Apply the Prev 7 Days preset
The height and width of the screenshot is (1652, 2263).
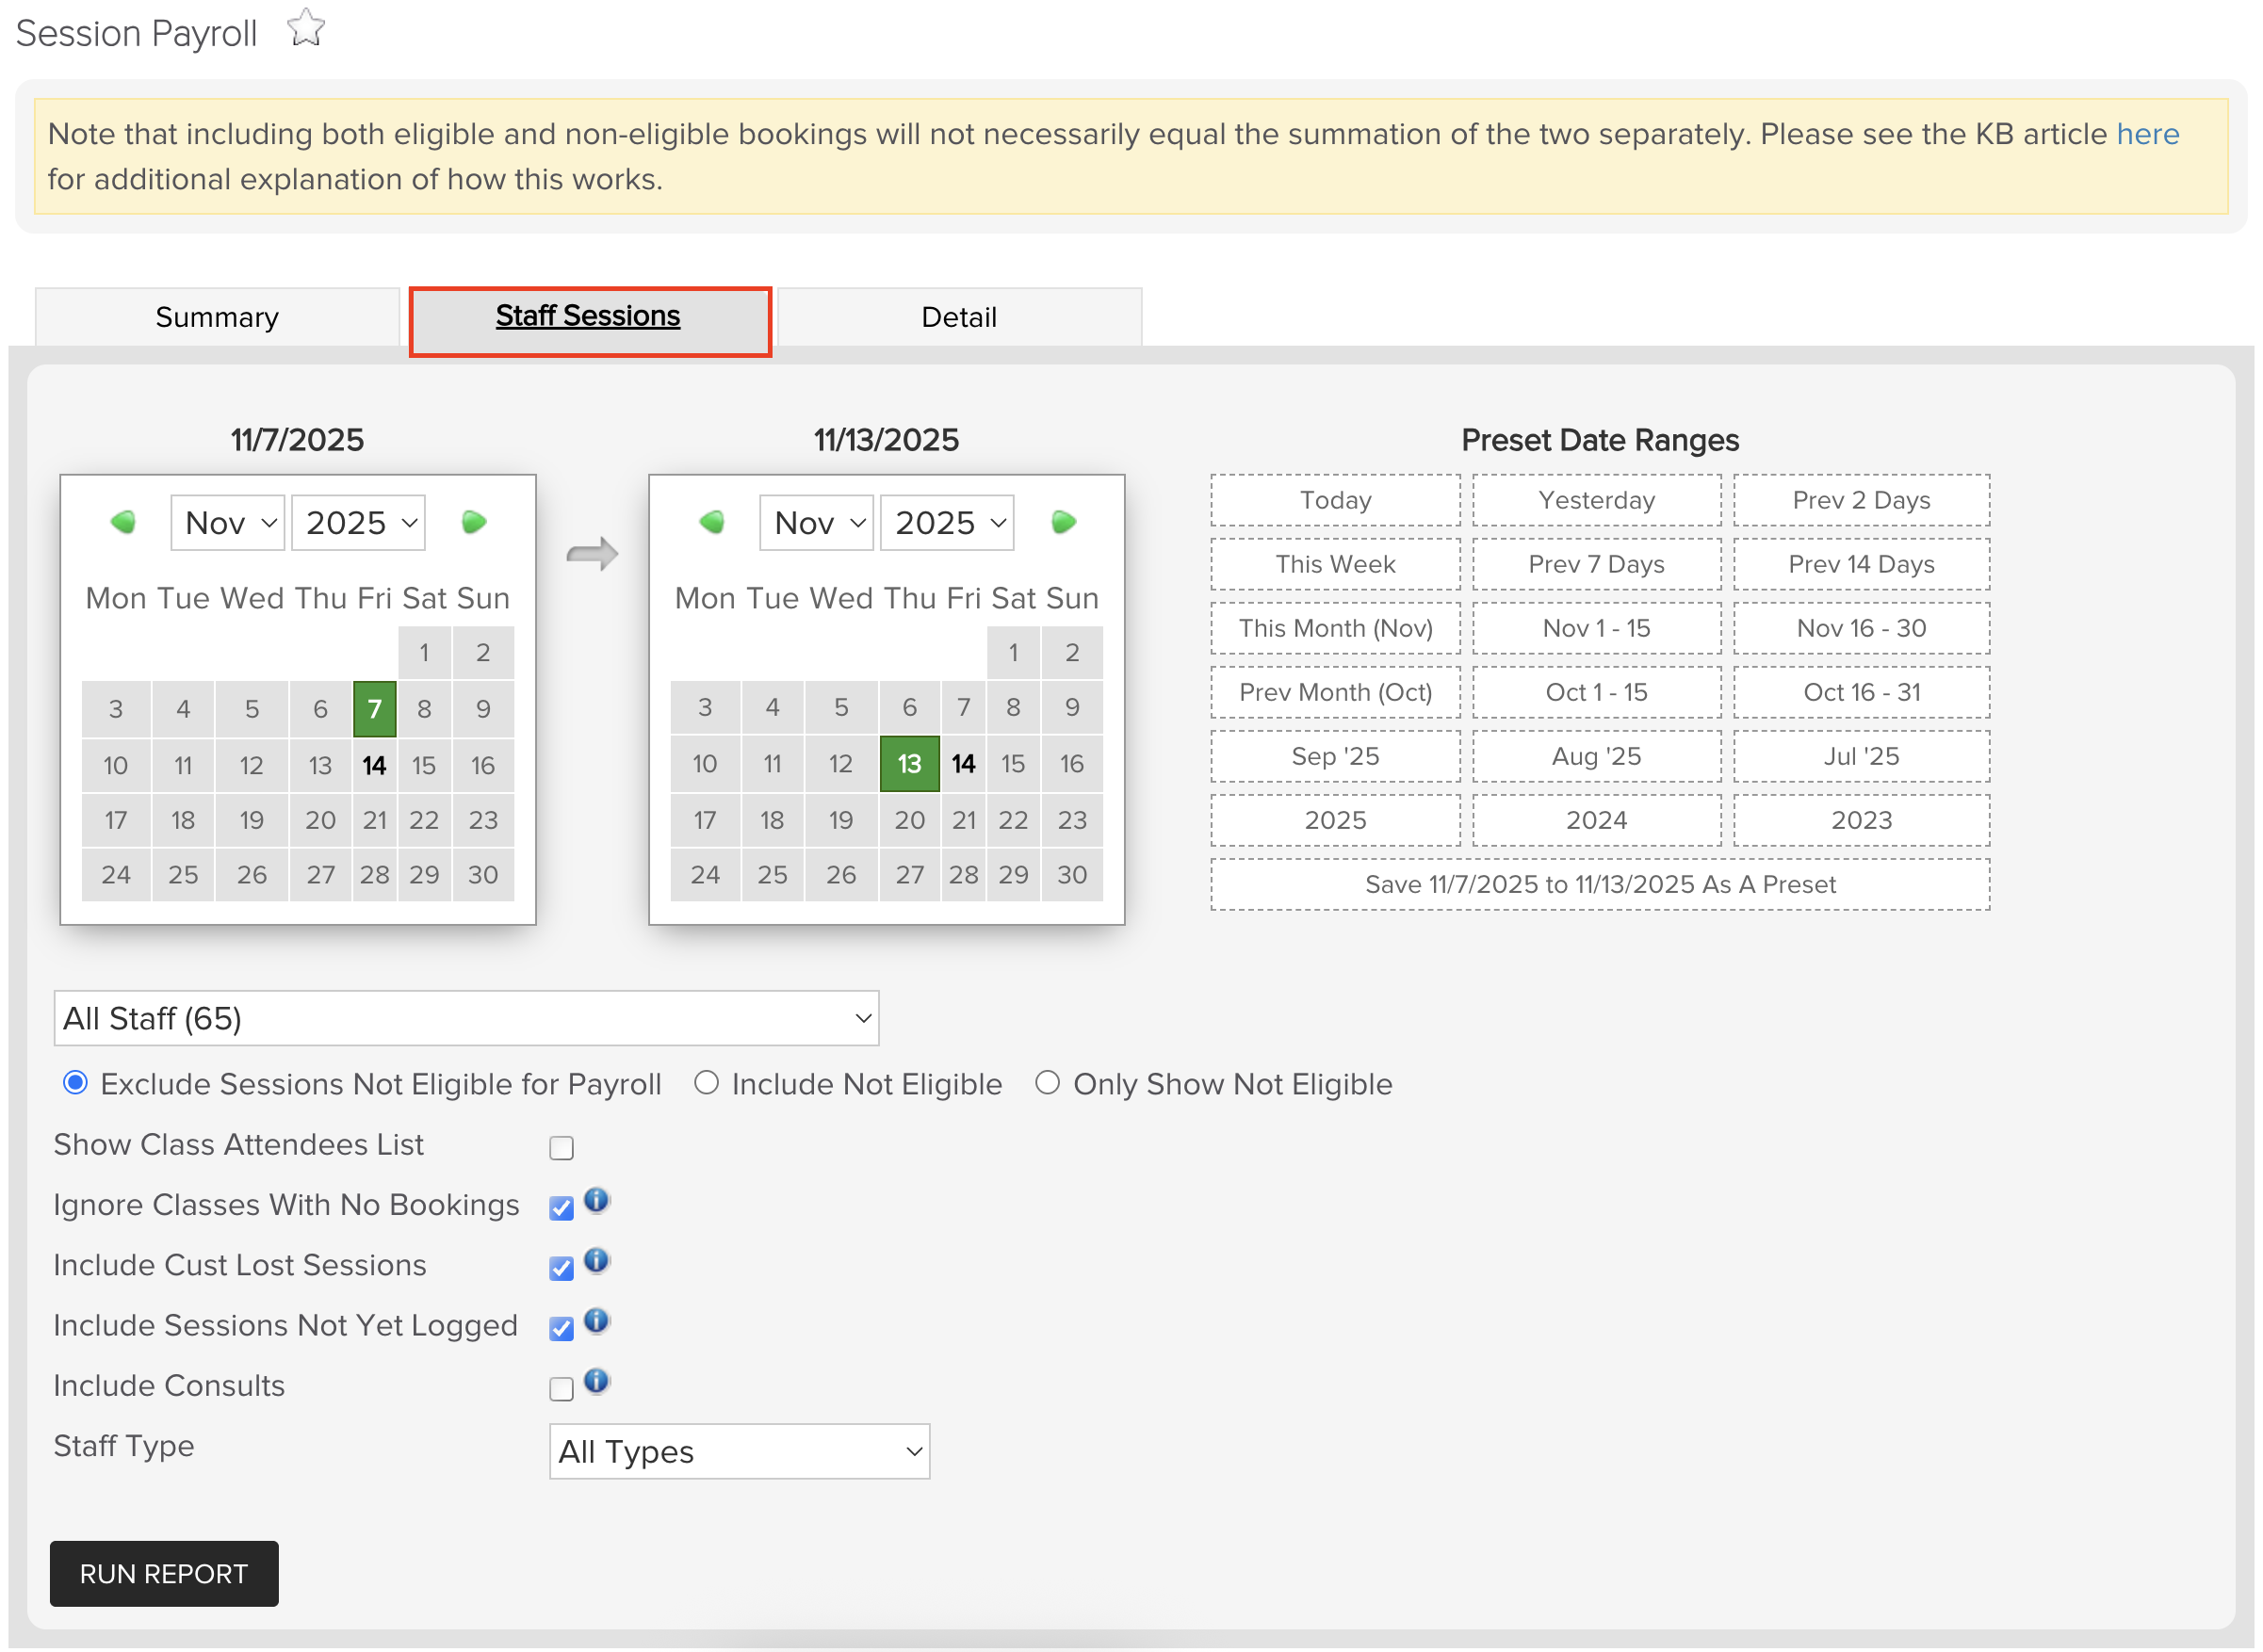[x=1598, y=564]
